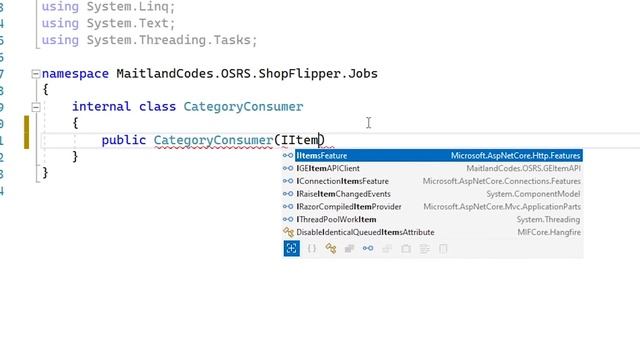Toggle the last filter icon in IntelliSense bar
This screenshot has height=360, width=640.
click(x=443, y=248)
